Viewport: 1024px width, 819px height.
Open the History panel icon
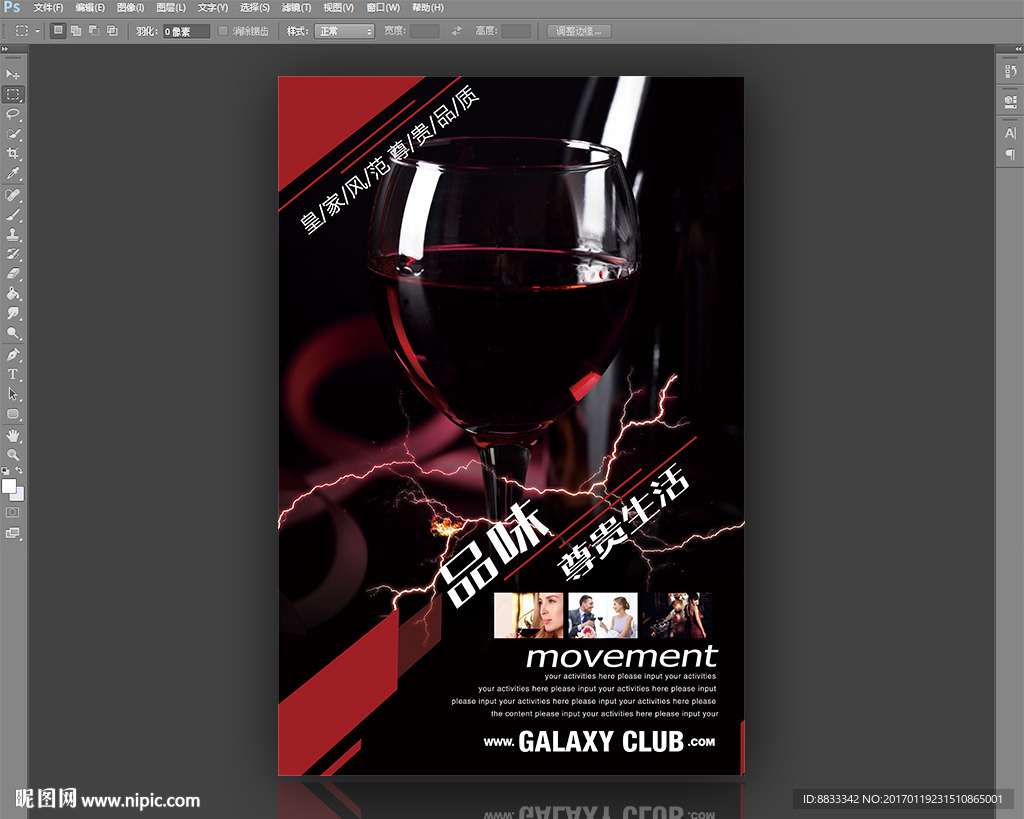[x=1010, y=72]
